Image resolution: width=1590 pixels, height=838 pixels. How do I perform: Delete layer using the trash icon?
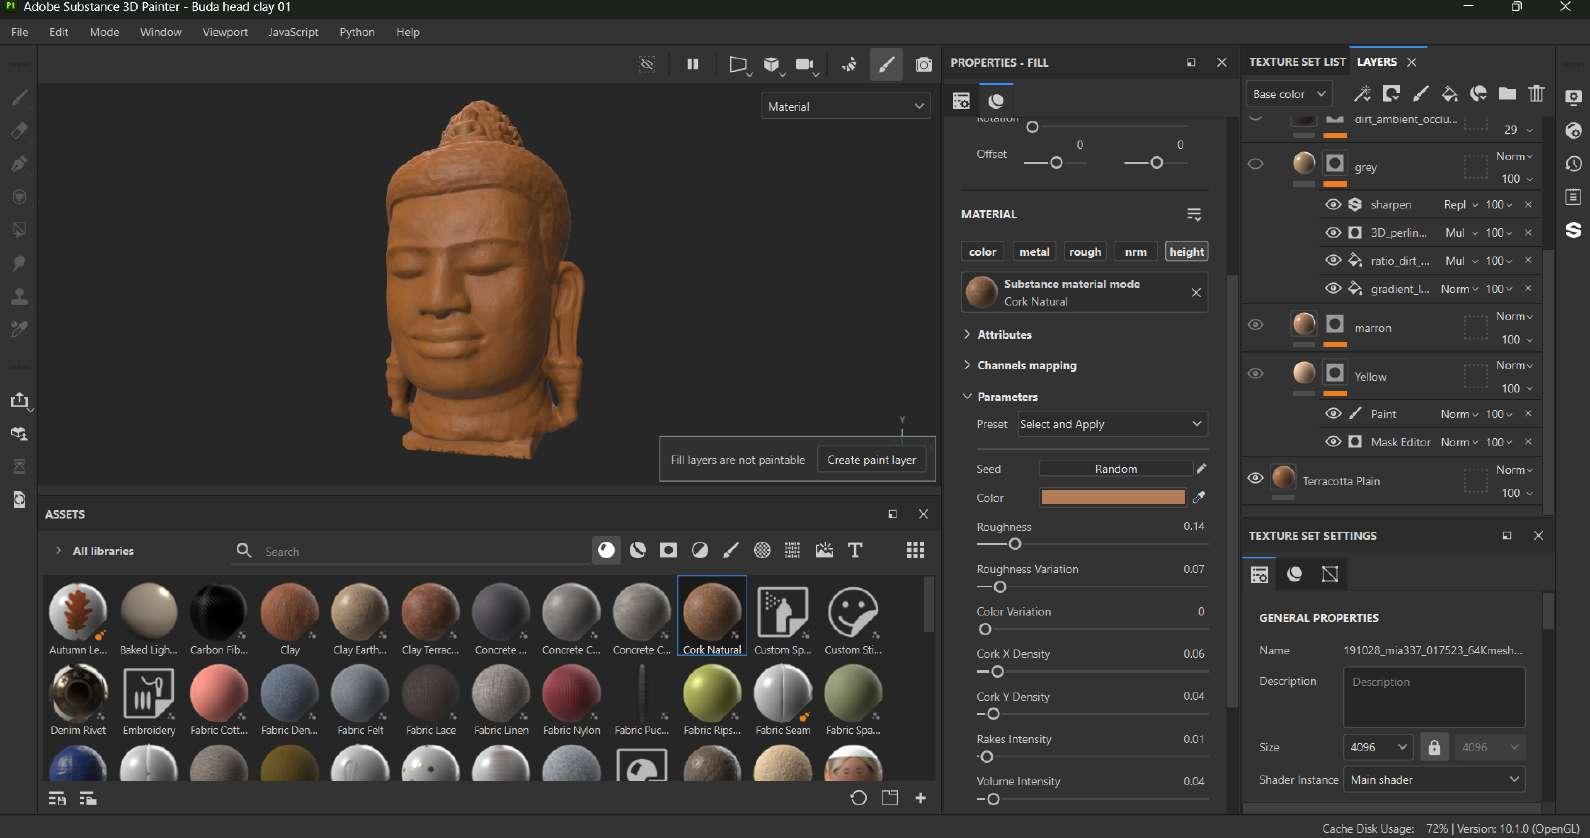(x=1536, y=94)
